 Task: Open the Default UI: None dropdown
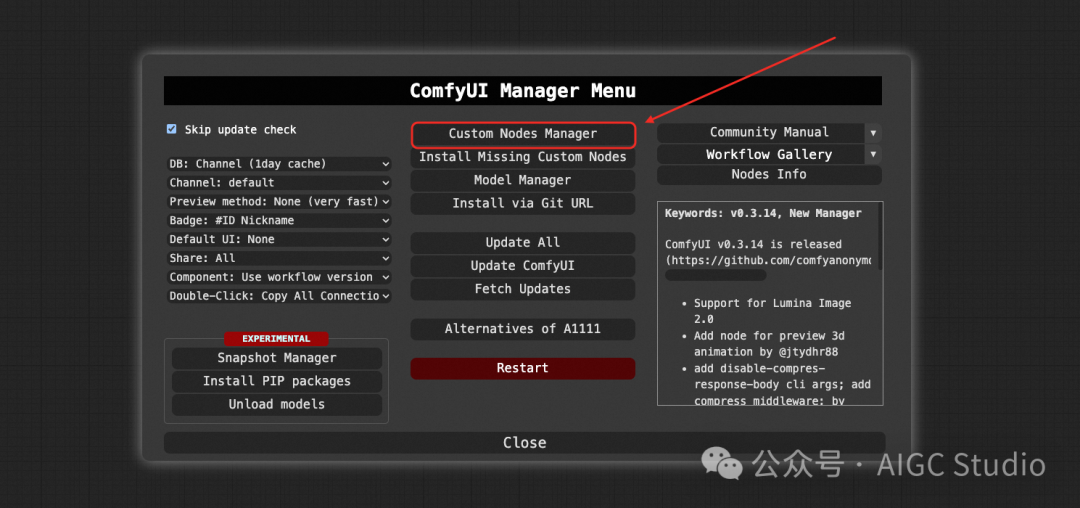click(x=279, y=240)
